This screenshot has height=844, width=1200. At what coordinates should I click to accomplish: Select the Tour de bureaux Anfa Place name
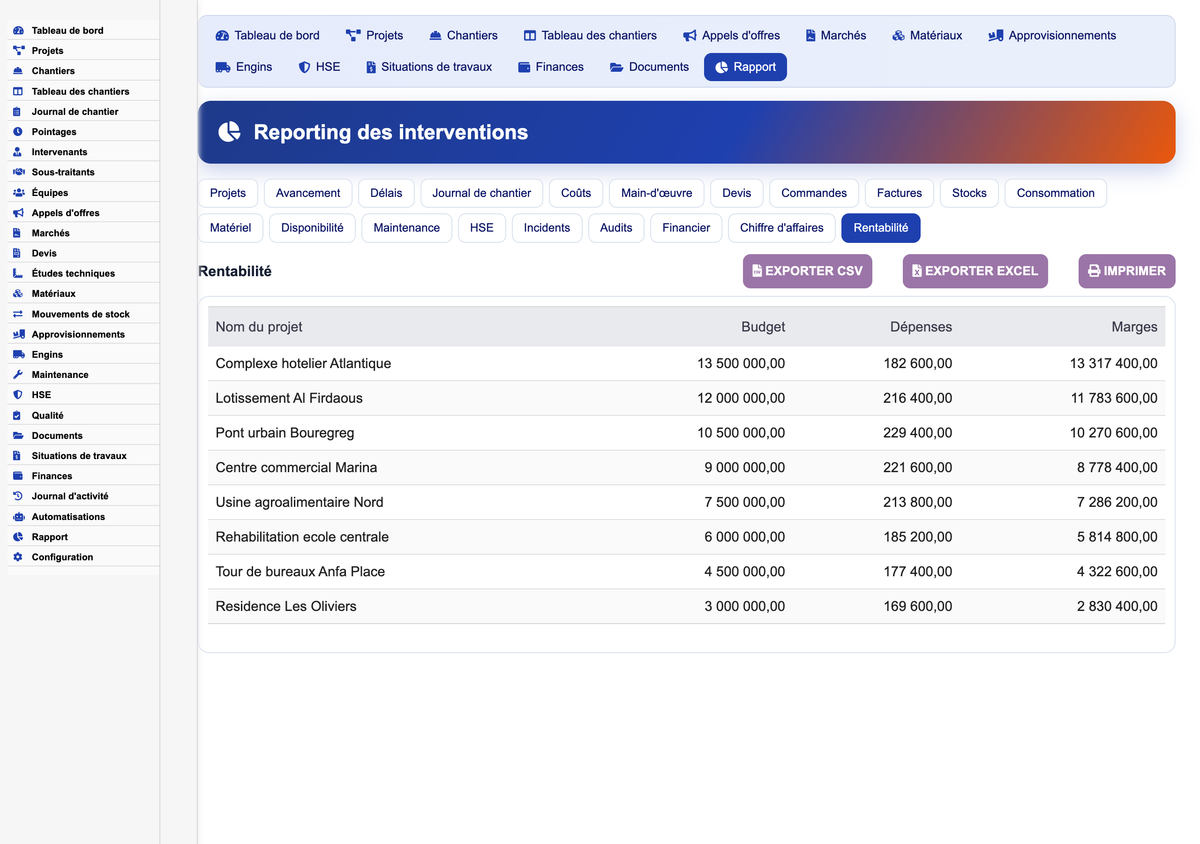pos(300,572)
